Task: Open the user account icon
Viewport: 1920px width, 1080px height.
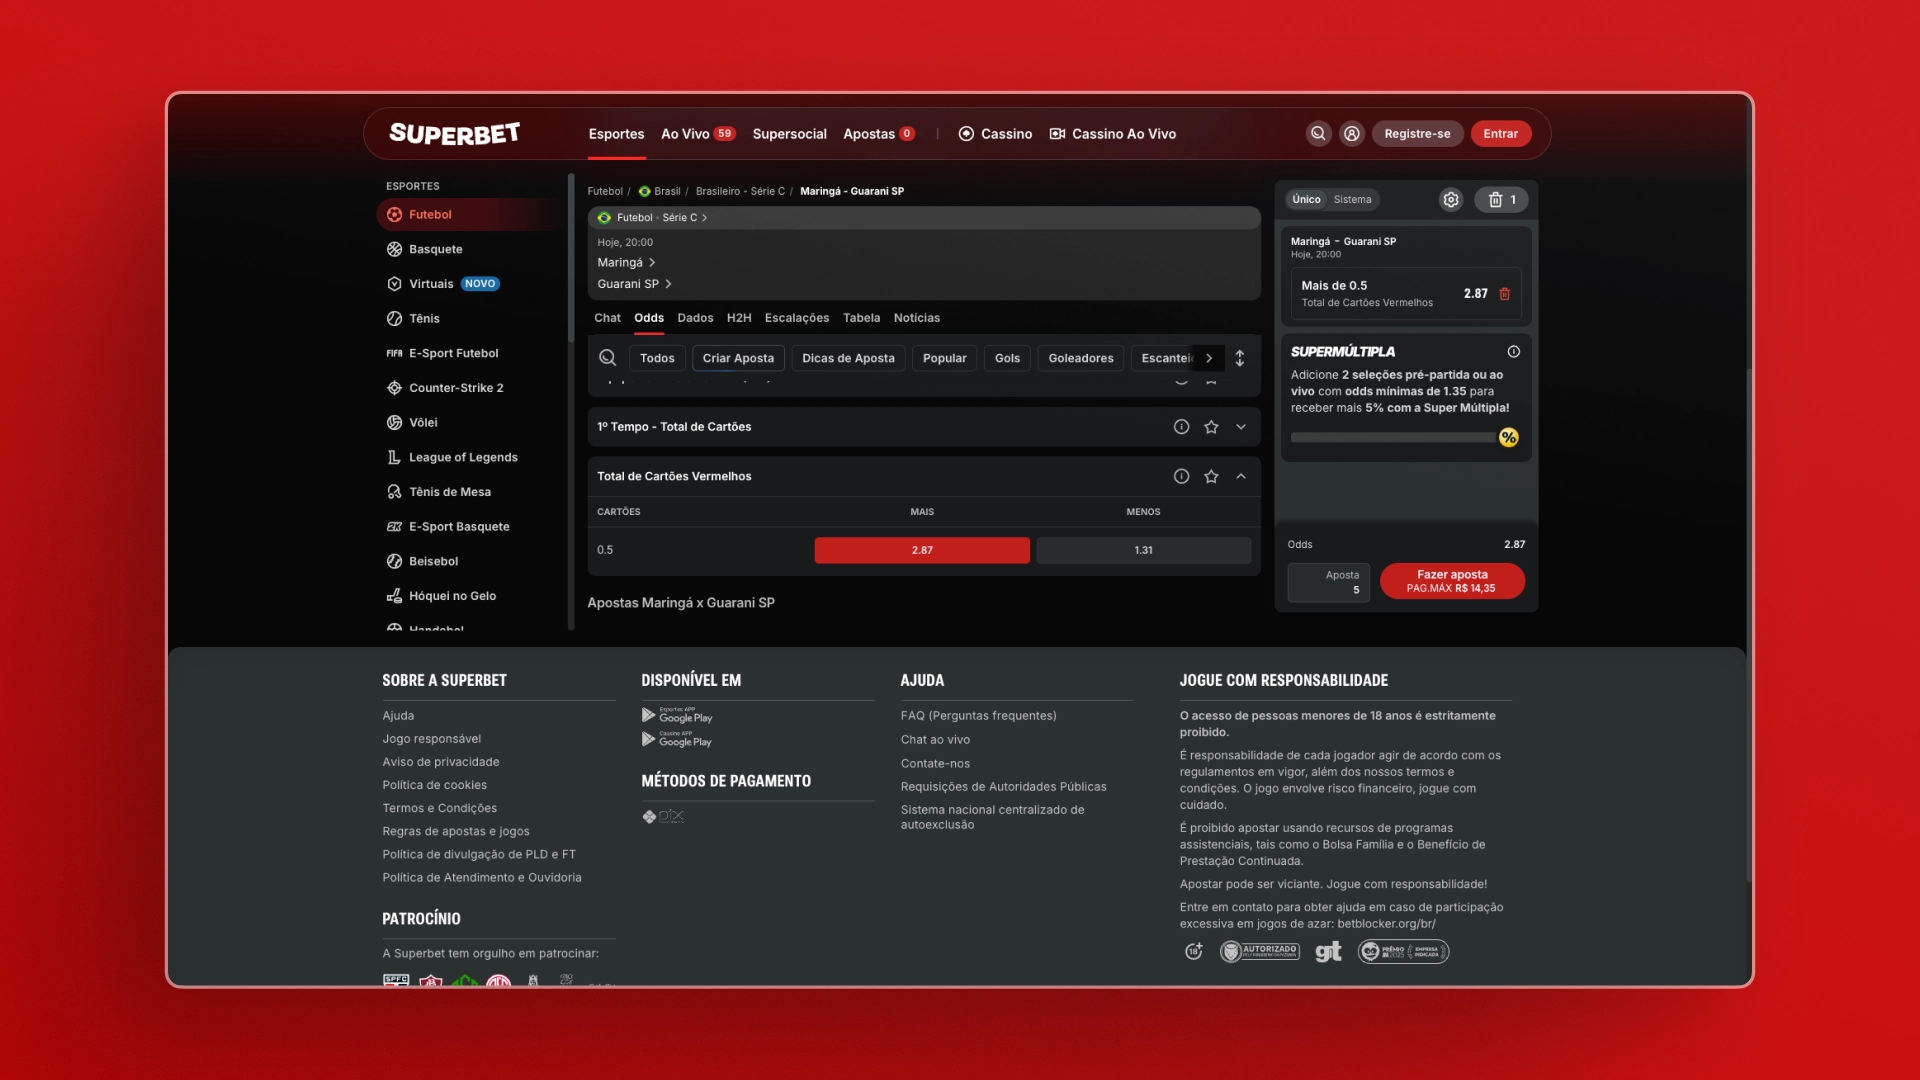Action: 1351,133
